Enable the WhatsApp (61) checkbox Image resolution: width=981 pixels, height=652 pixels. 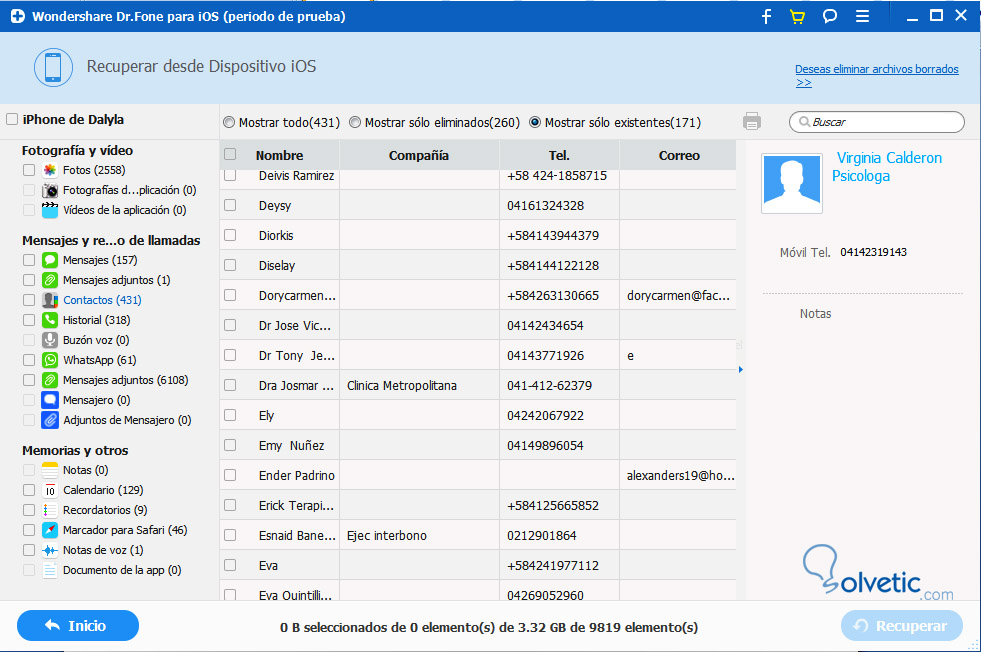pyautogui.click(x=29, y=360)
